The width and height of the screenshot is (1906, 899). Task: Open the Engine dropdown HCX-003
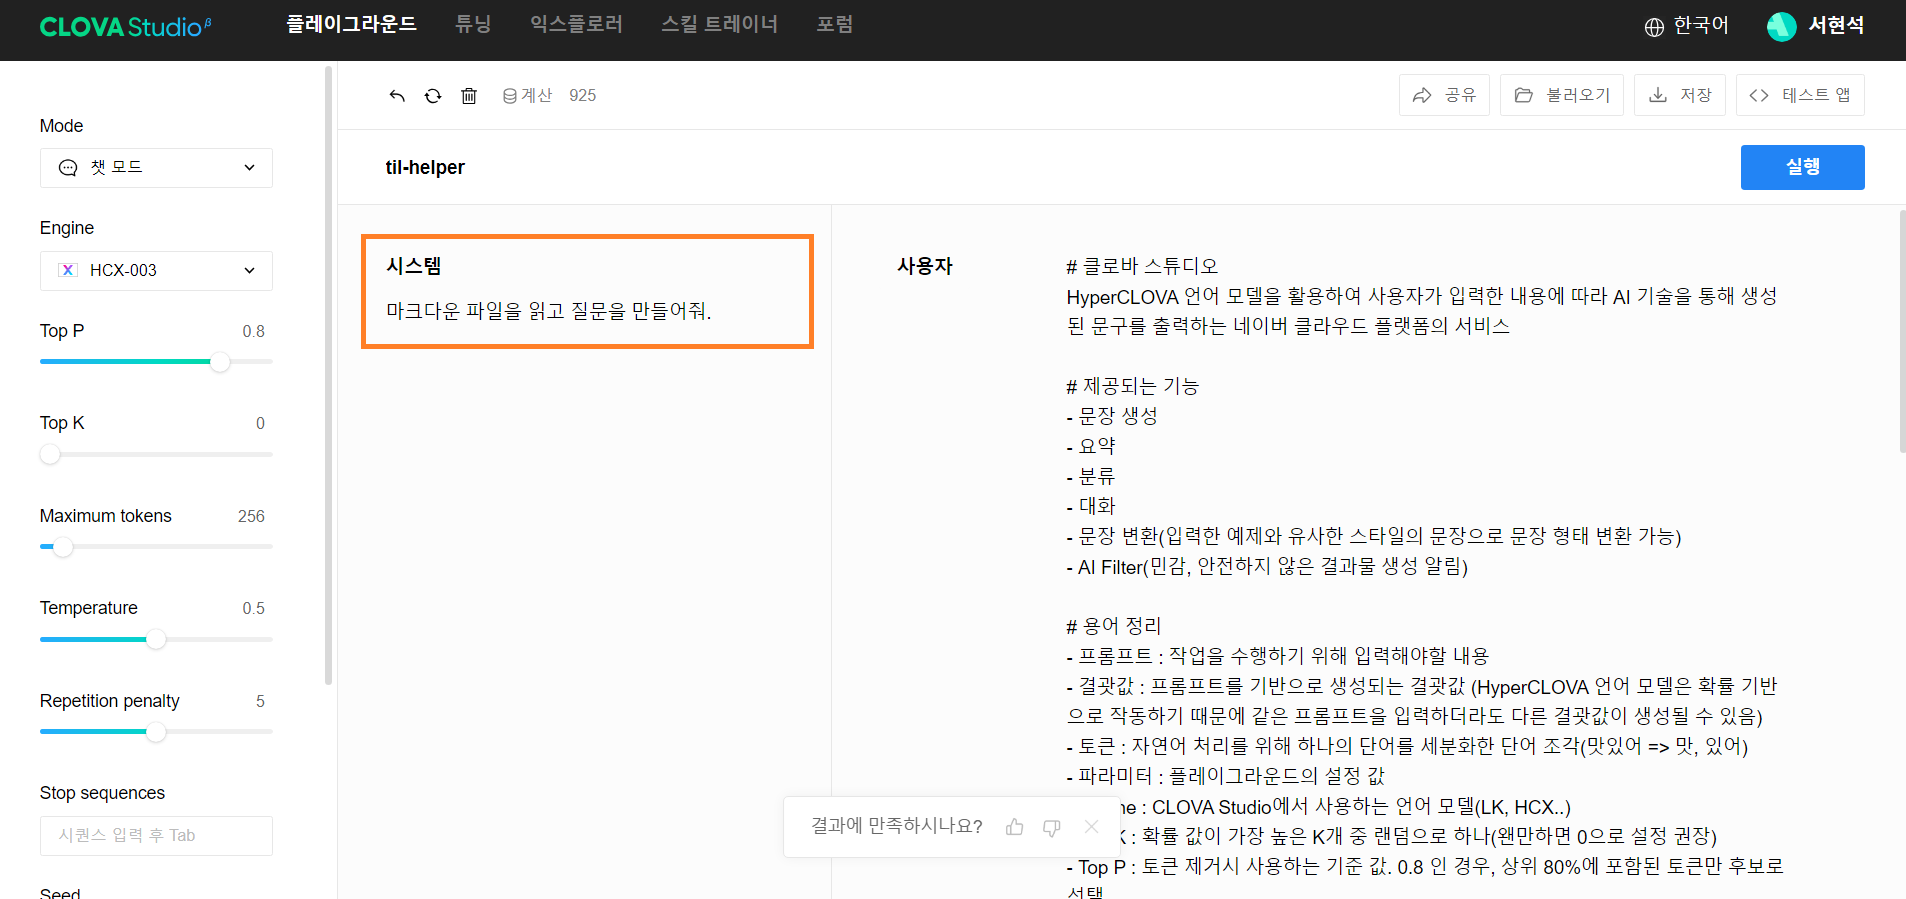click(156, 271)
